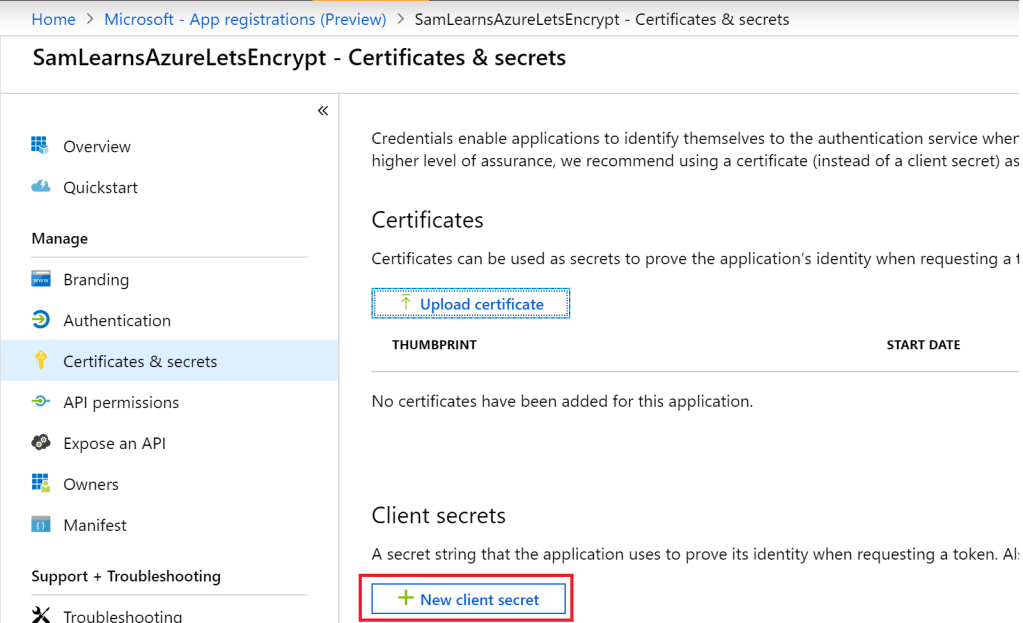1023x623 pixels.
Task: Click the START DATE column header
Action: pos(923,345)
